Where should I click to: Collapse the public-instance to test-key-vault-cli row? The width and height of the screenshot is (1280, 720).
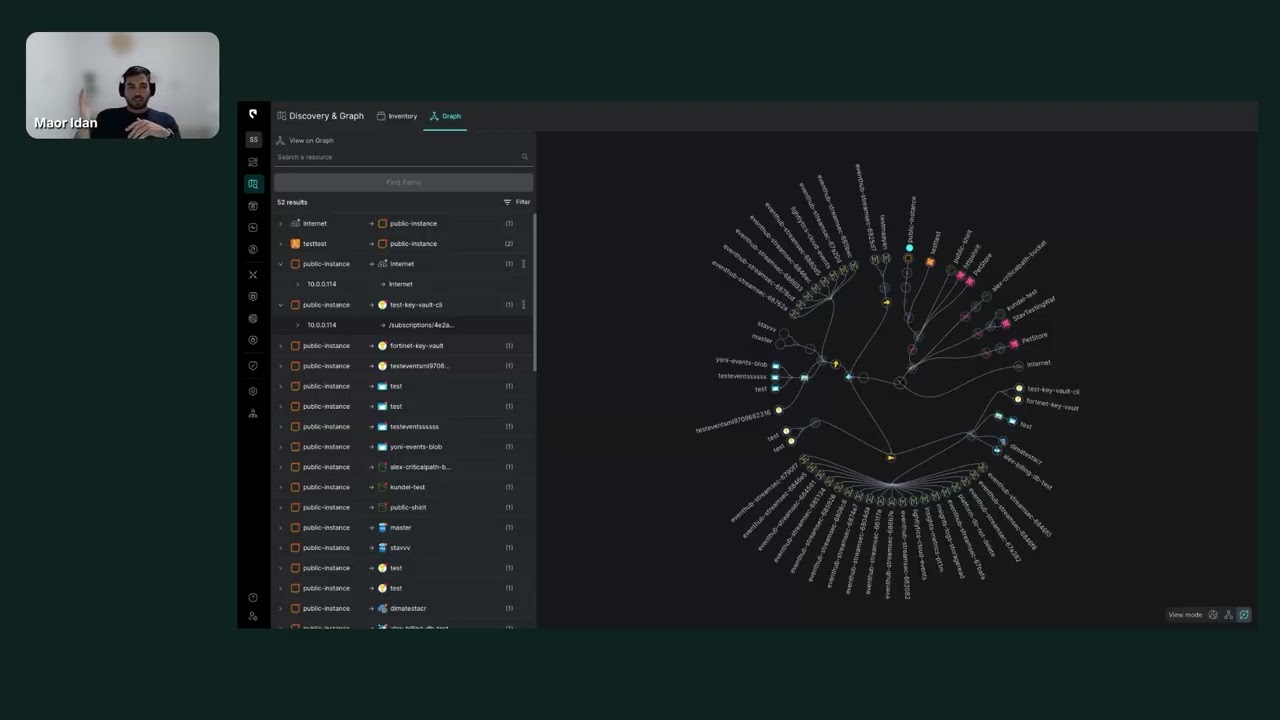coord(280,305)
